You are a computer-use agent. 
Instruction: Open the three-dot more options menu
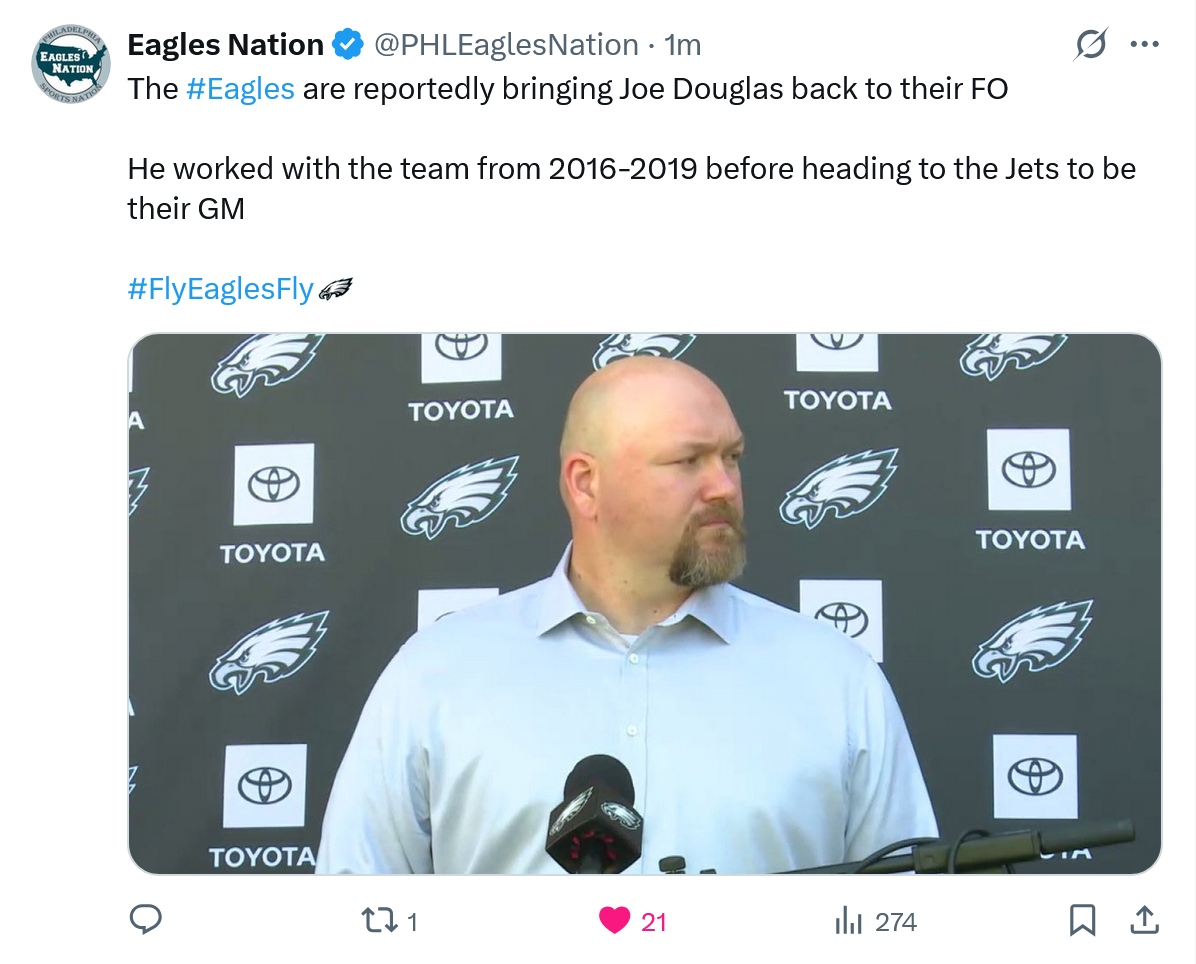click(x=1144, y=45)
